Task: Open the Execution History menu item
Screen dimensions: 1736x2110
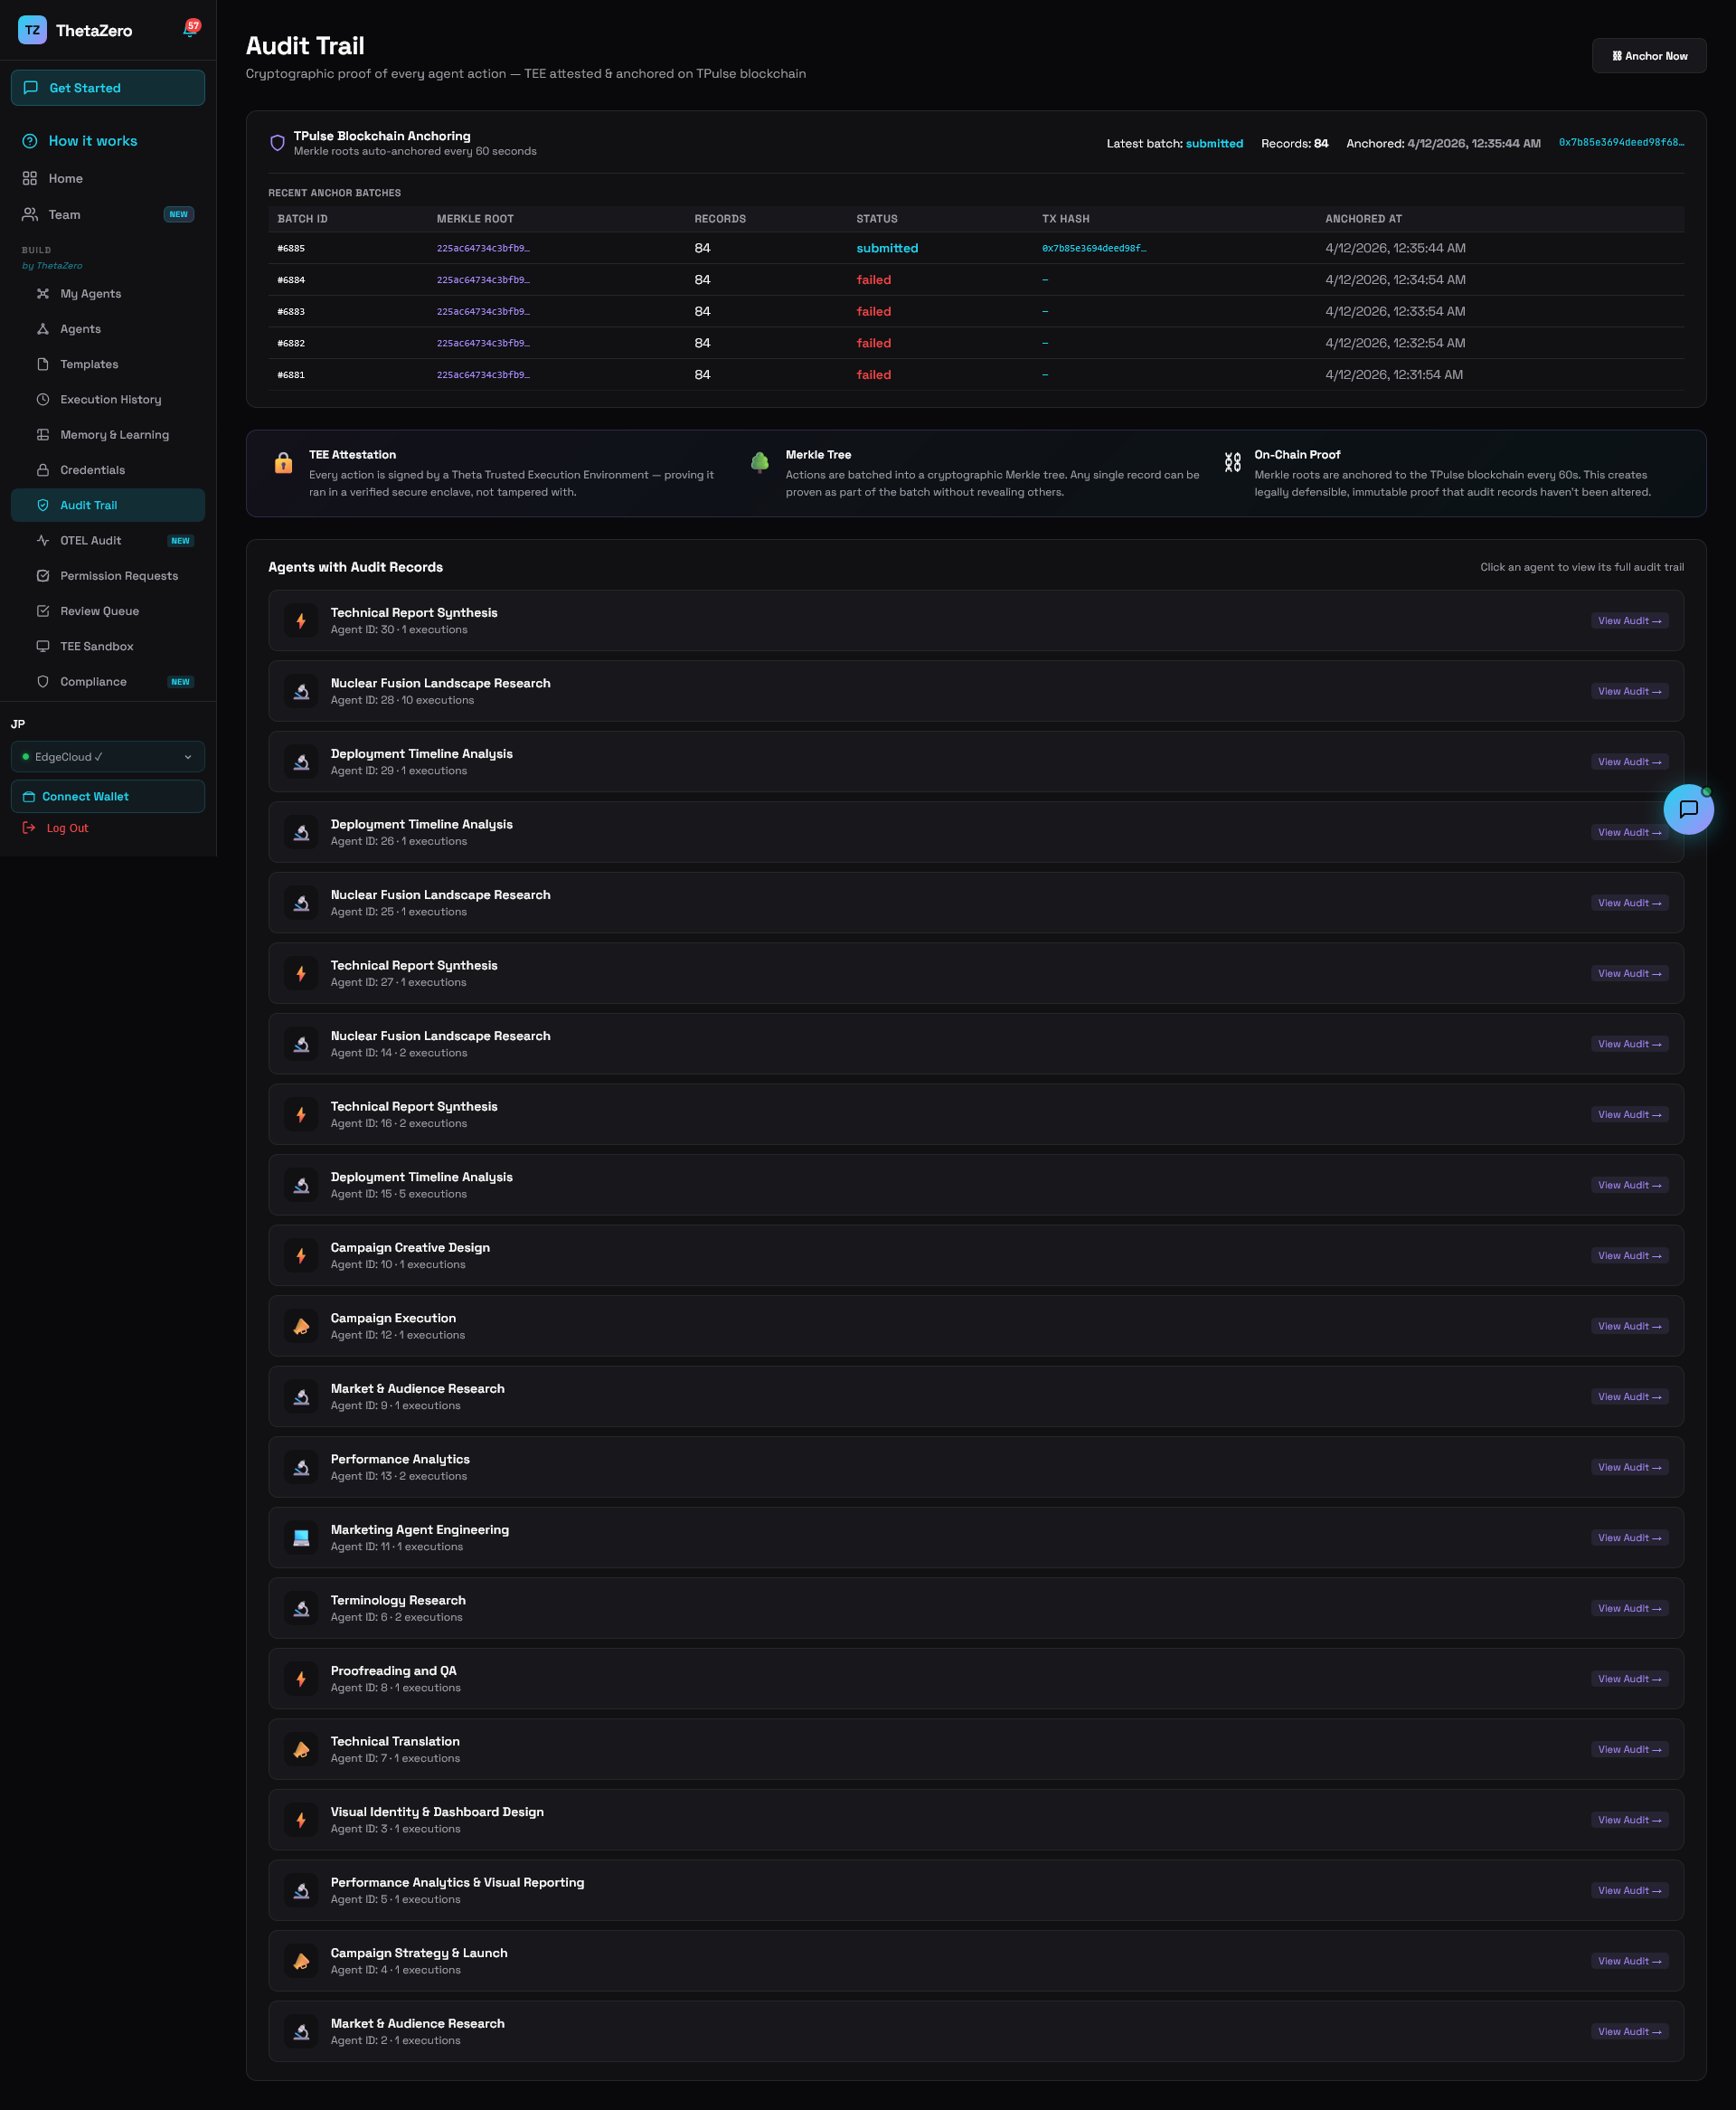Action: click(110, 399)
